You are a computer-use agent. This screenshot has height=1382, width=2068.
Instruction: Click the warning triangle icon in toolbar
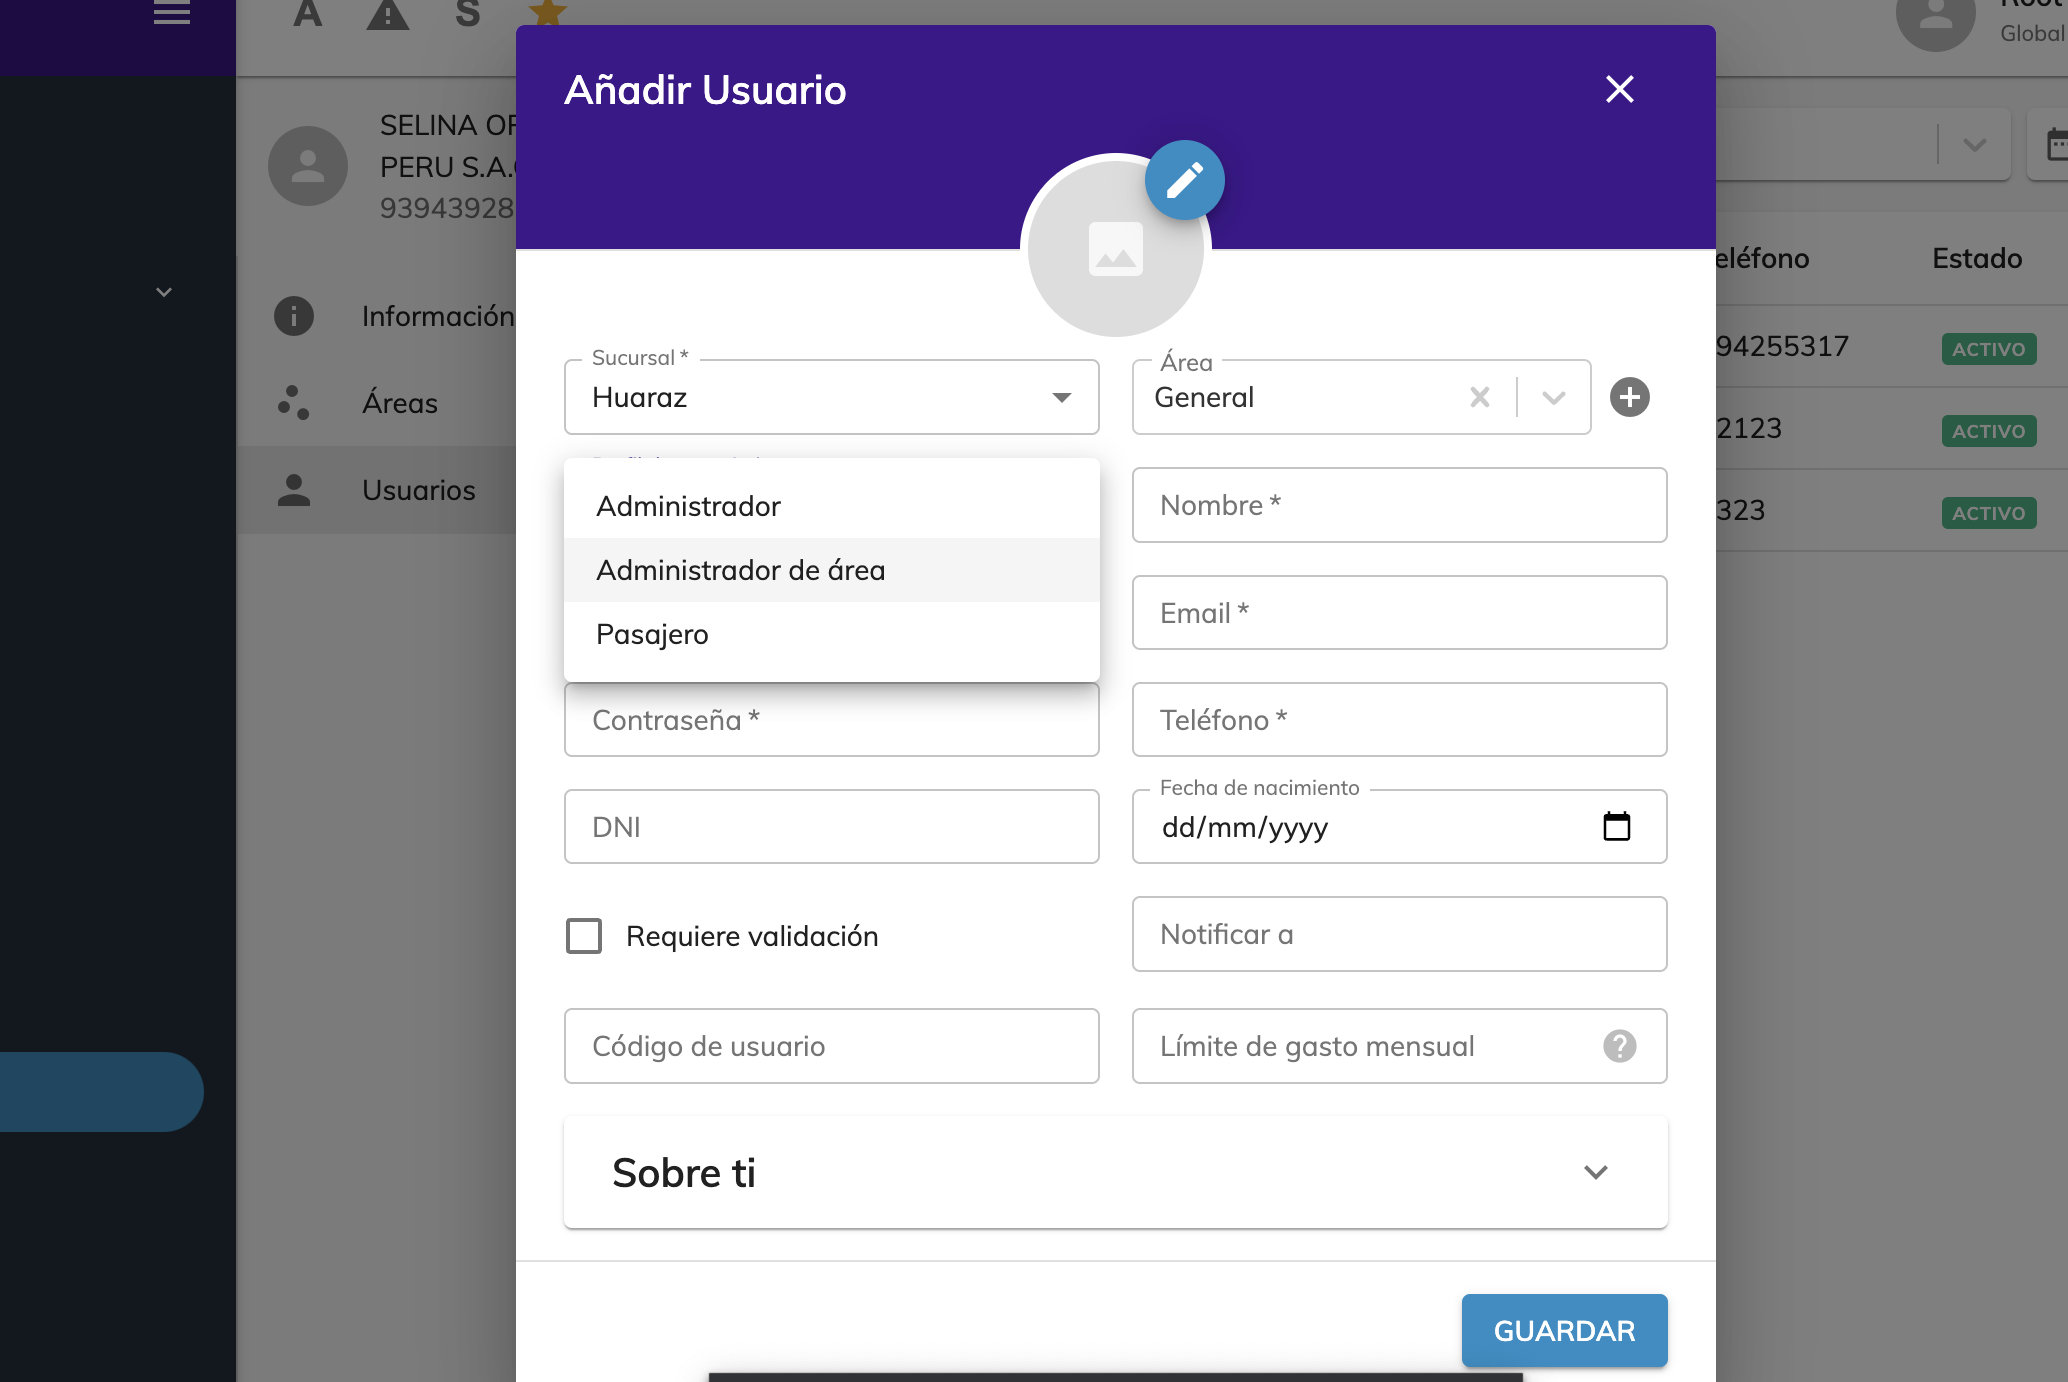388,14
